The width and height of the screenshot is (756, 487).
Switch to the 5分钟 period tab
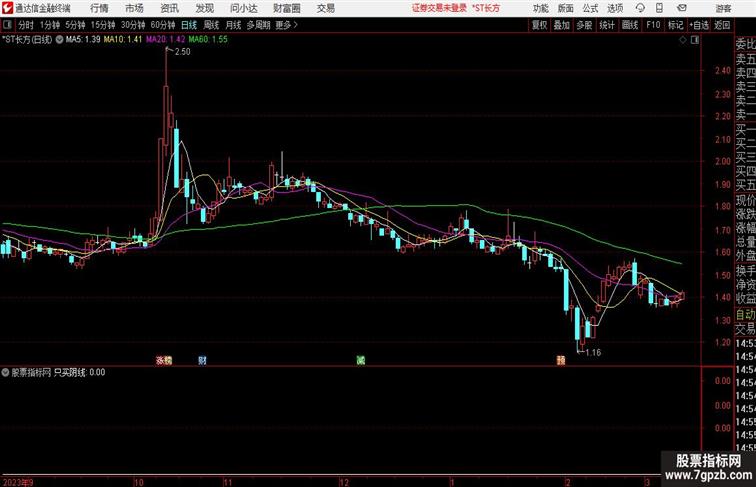(x=75, y=25)
